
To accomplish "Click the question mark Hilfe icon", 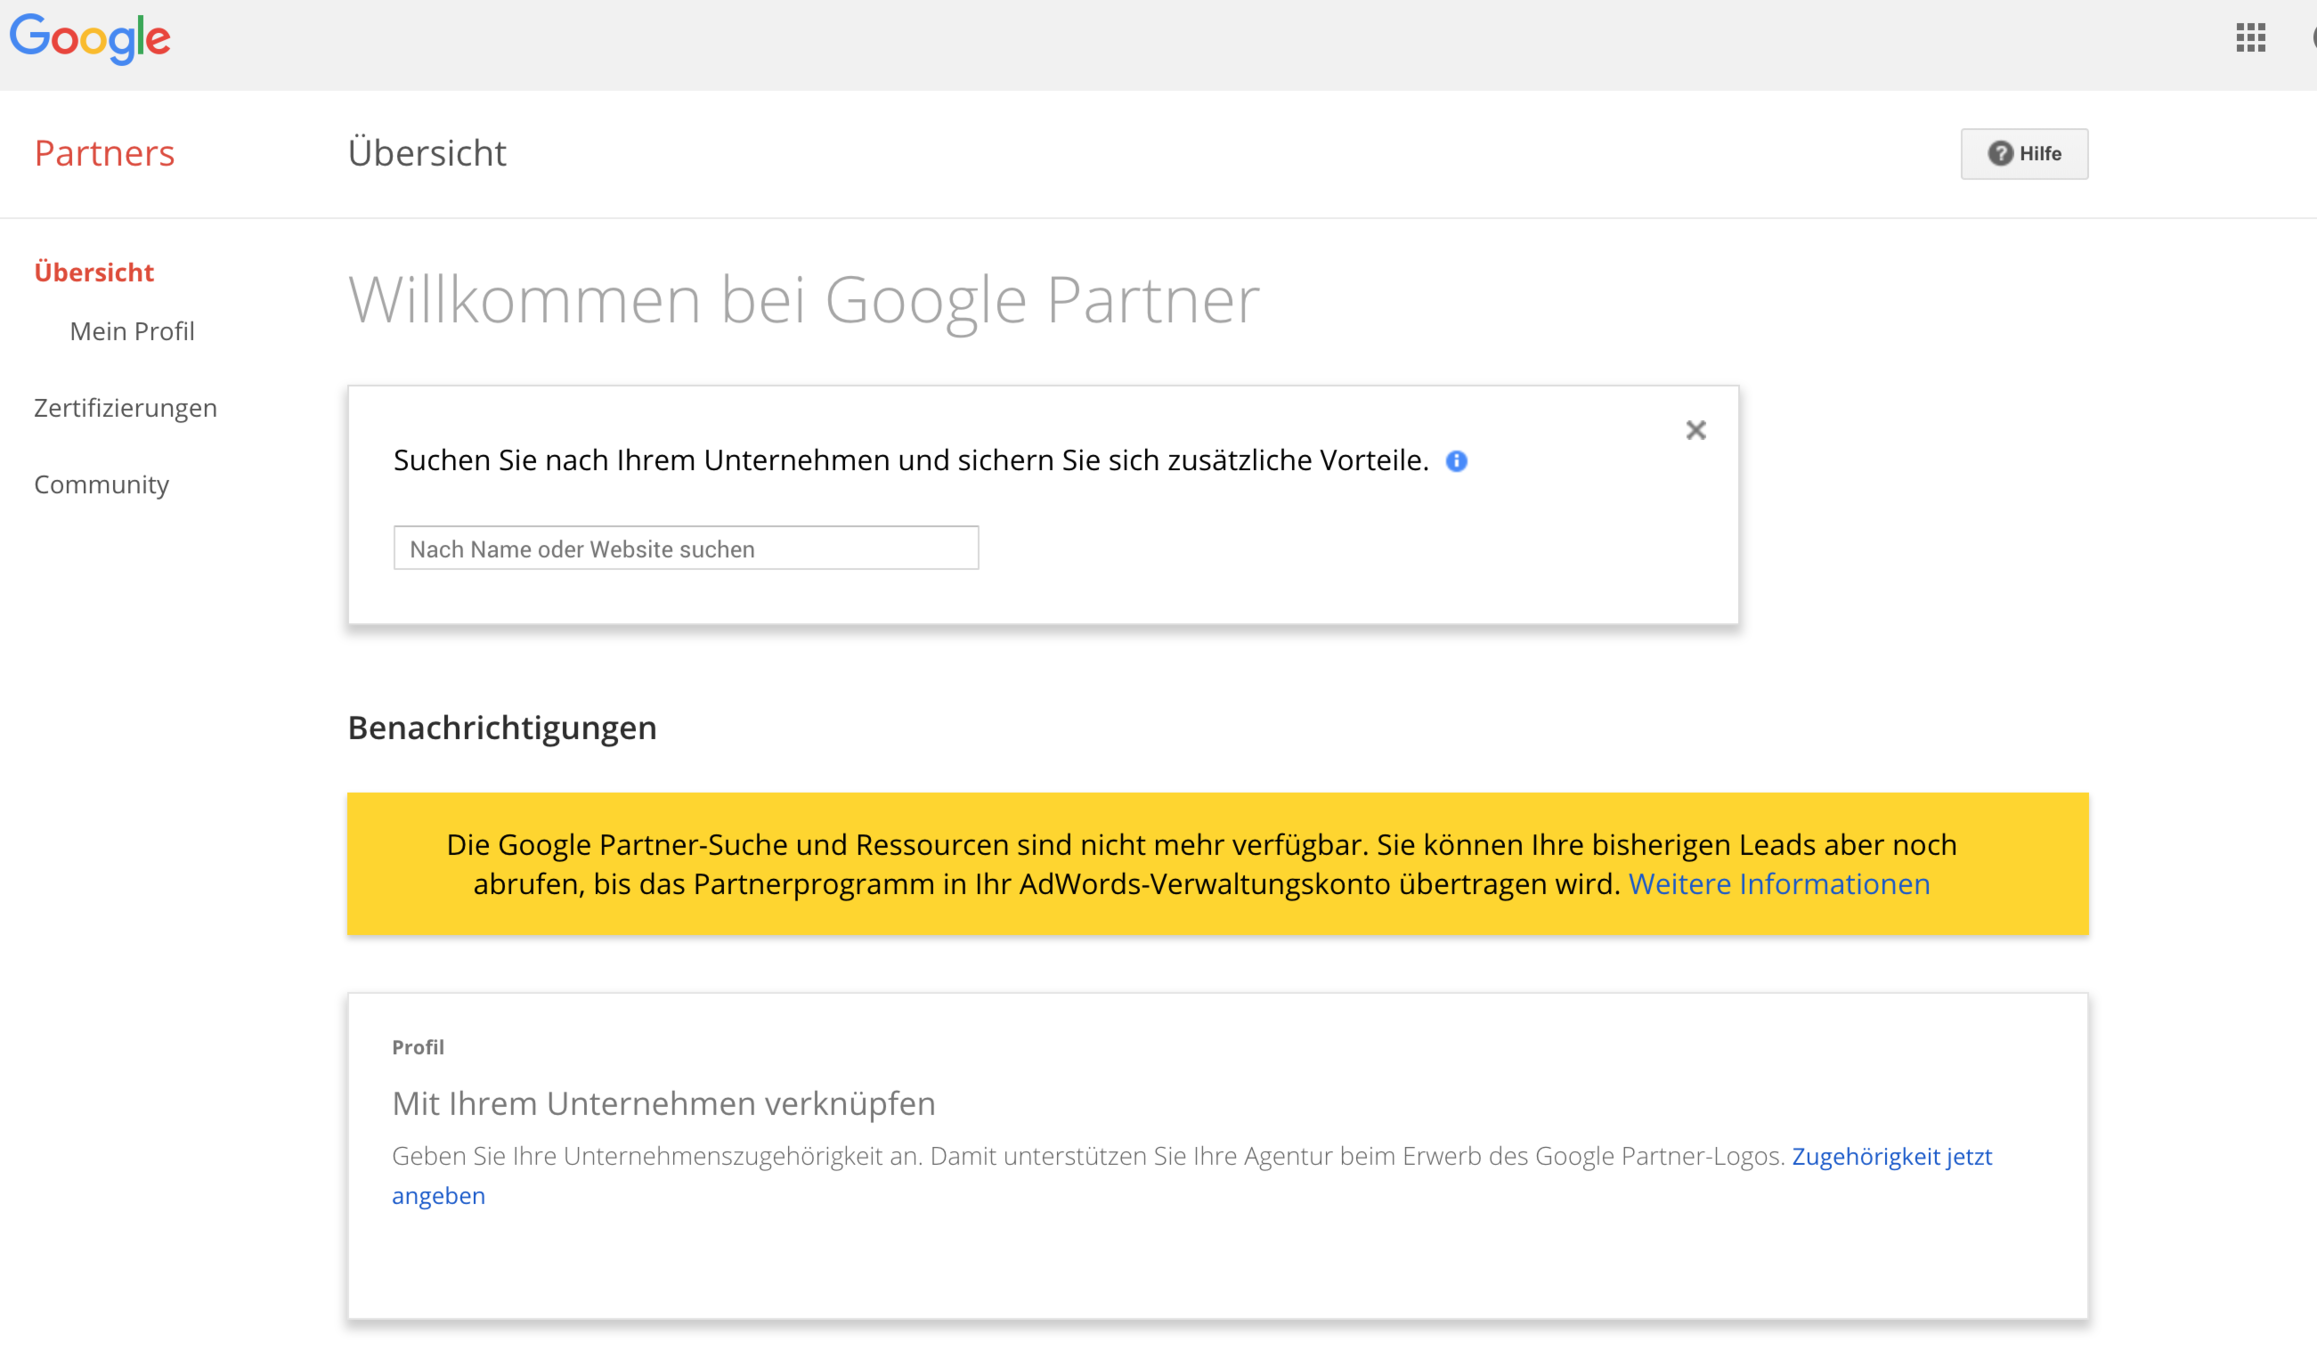I will pyautogui.click(x=1999, y=153).
